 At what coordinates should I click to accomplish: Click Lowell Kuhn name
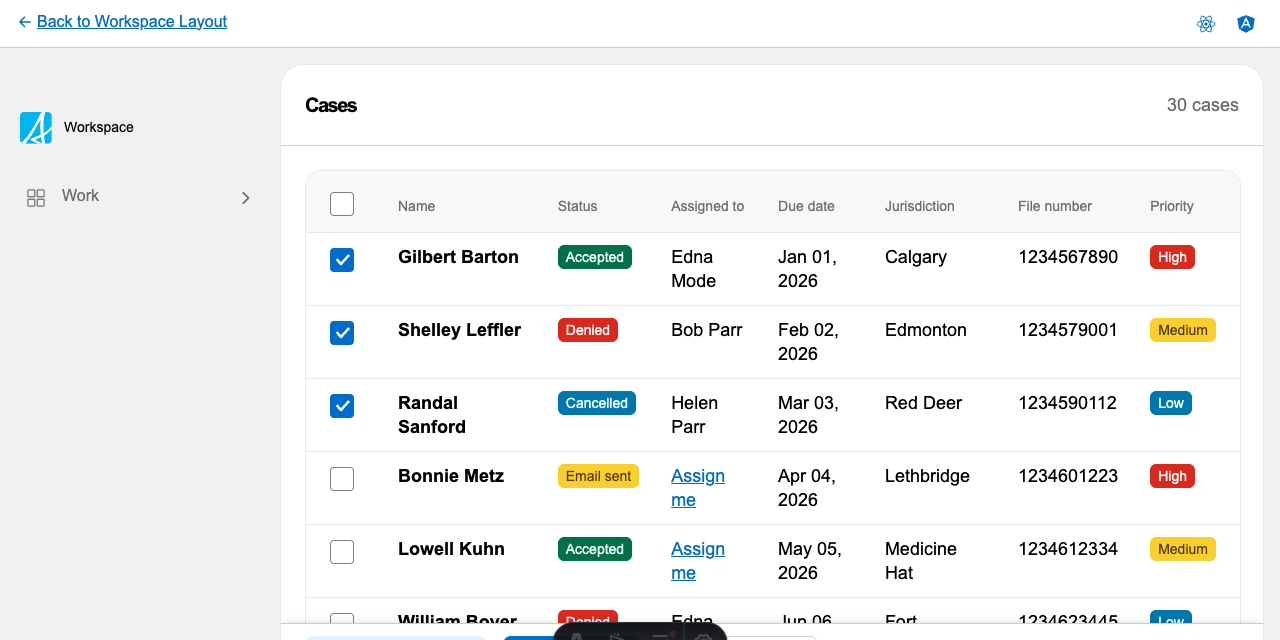[451, 549]
